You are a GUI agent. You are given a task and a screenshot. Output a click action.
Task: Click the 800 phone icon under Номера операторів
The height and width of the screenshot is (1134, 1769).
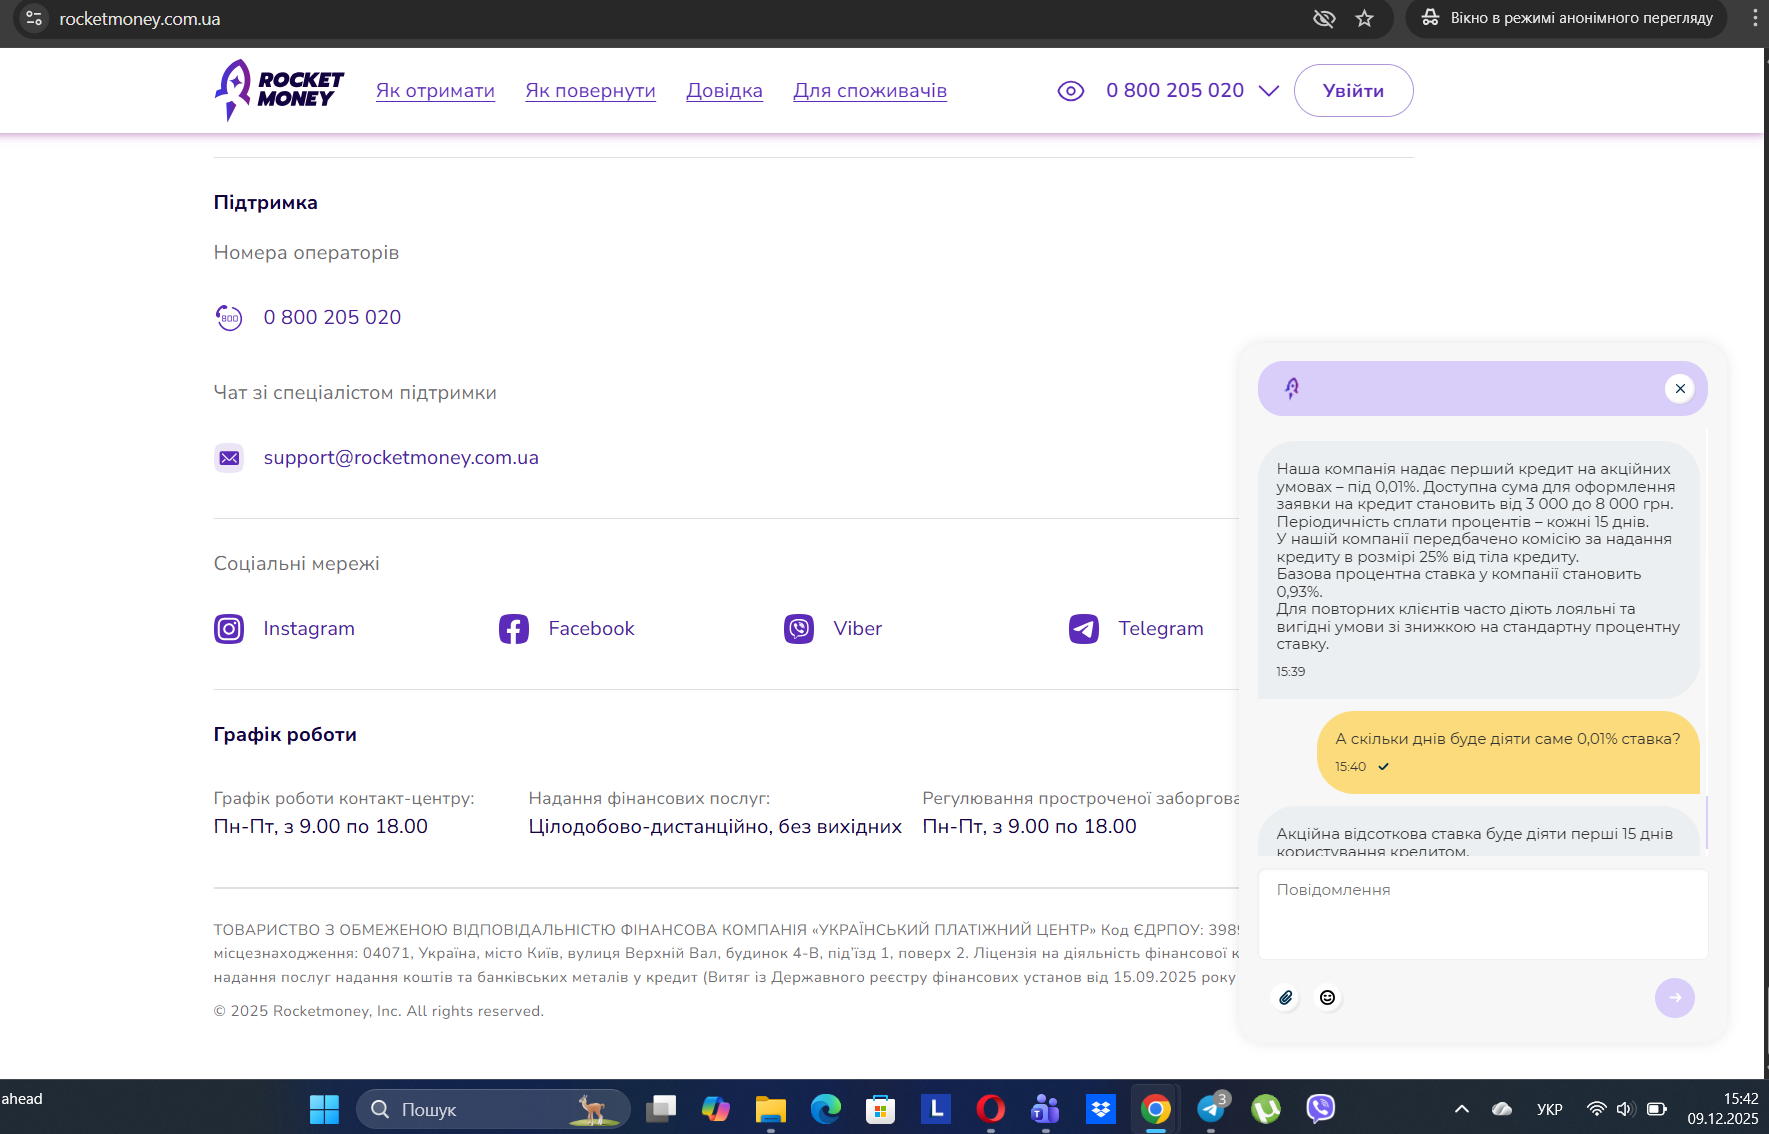pyautogui.click(x=229, y=318)
